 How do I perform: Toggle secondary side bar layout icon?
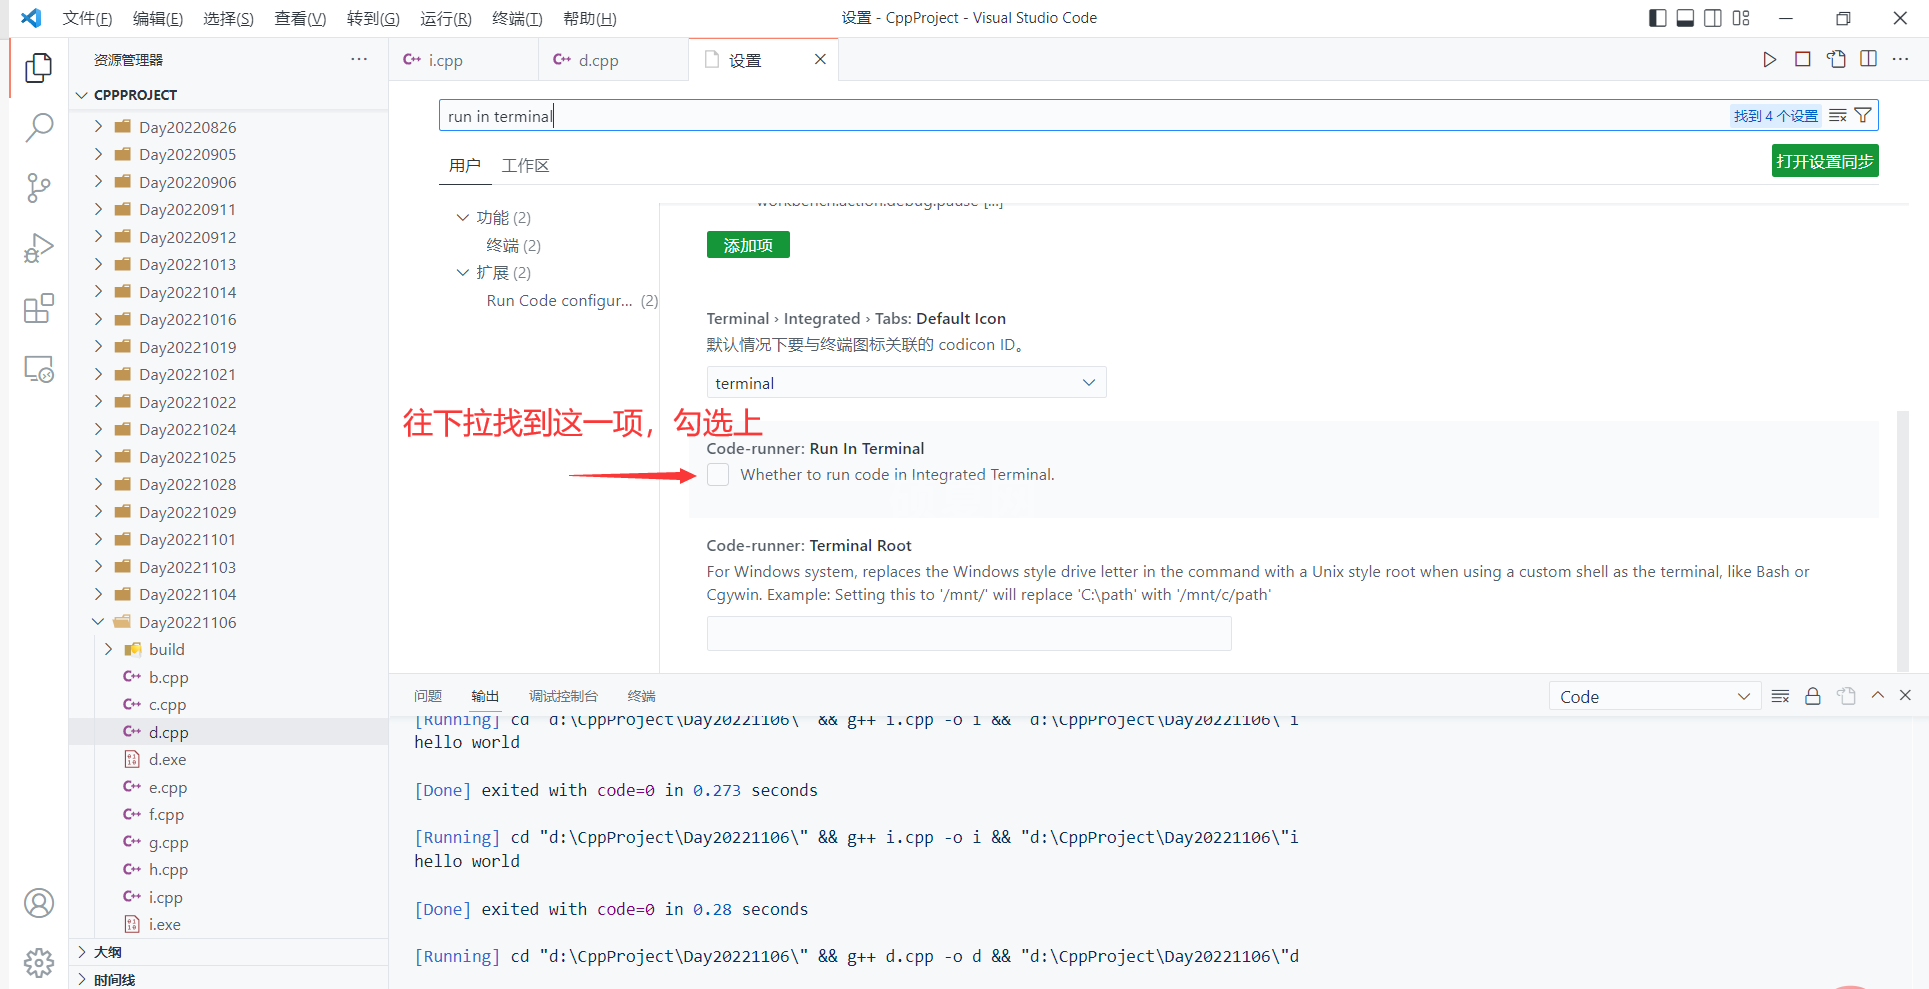pyautogui.click(x=1713, y=18)
